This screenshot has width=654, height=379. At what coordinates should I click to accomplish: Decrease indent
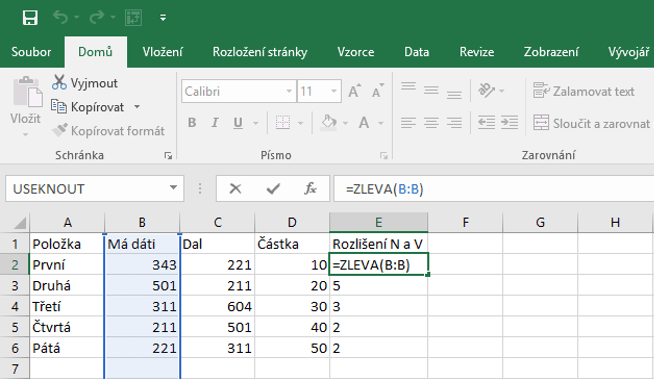pyautogui.click(x=486, y=123)
